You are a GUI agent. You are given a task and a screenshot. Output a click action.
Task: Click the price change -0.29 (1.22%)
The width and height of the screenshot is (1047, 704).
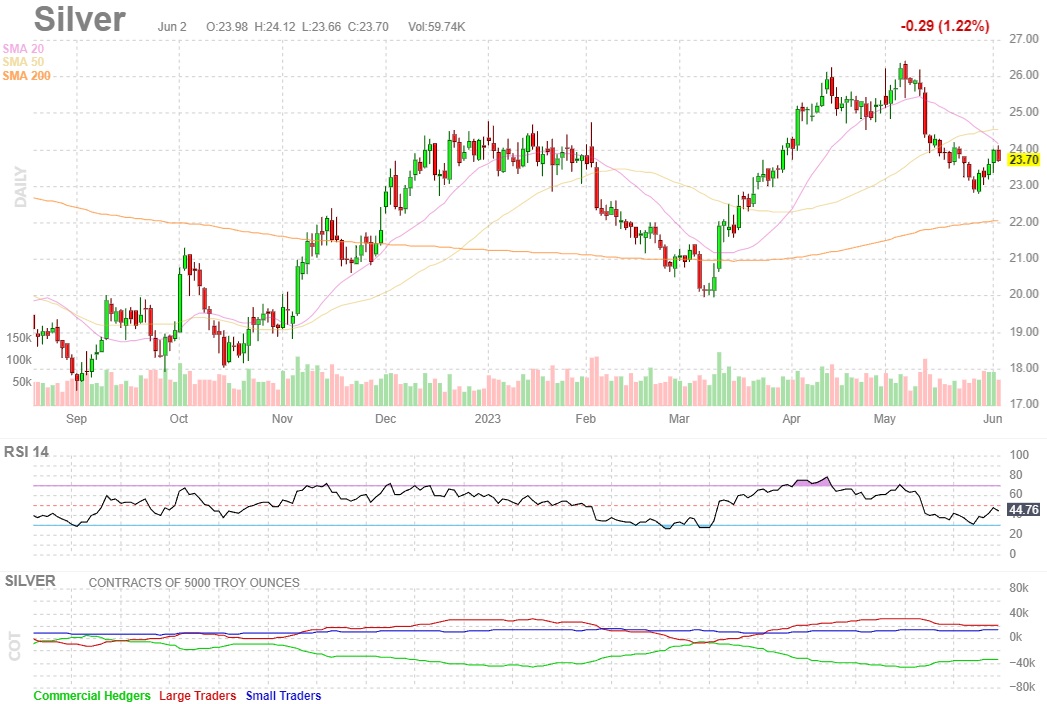(945, 26)
